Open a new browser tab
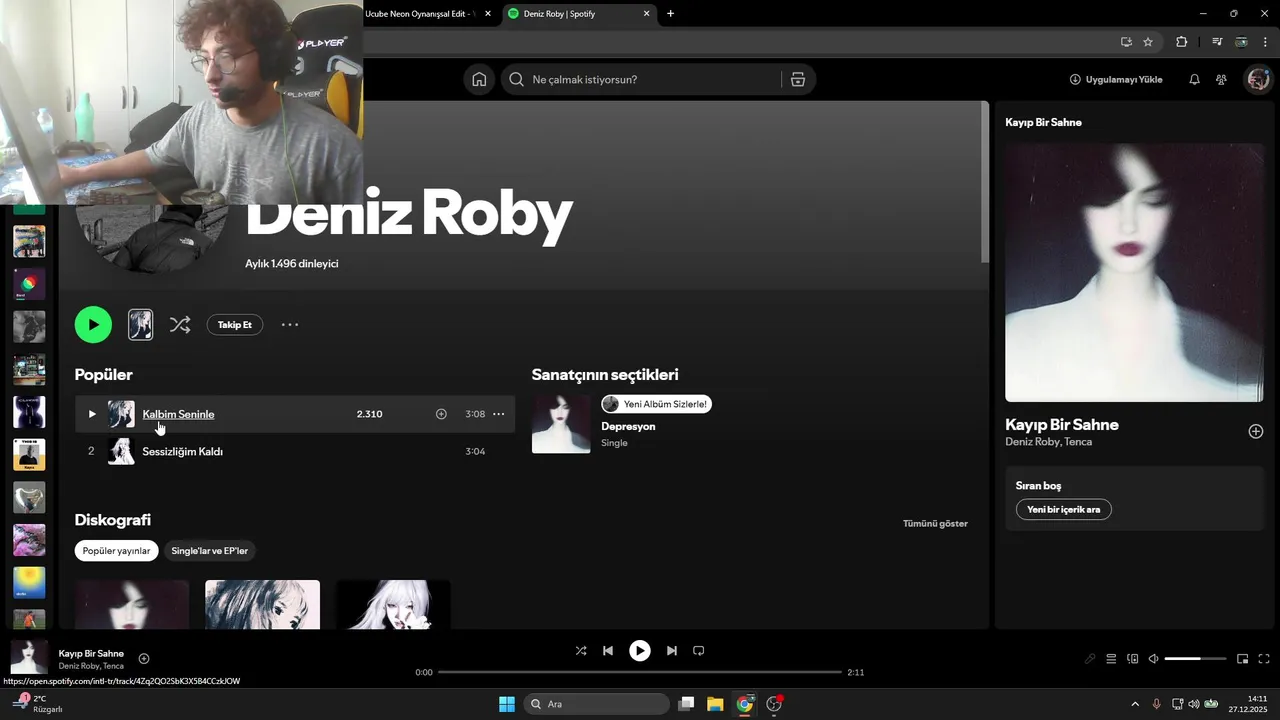Viewport: 1280px width, 720px height. pos(670,14)
